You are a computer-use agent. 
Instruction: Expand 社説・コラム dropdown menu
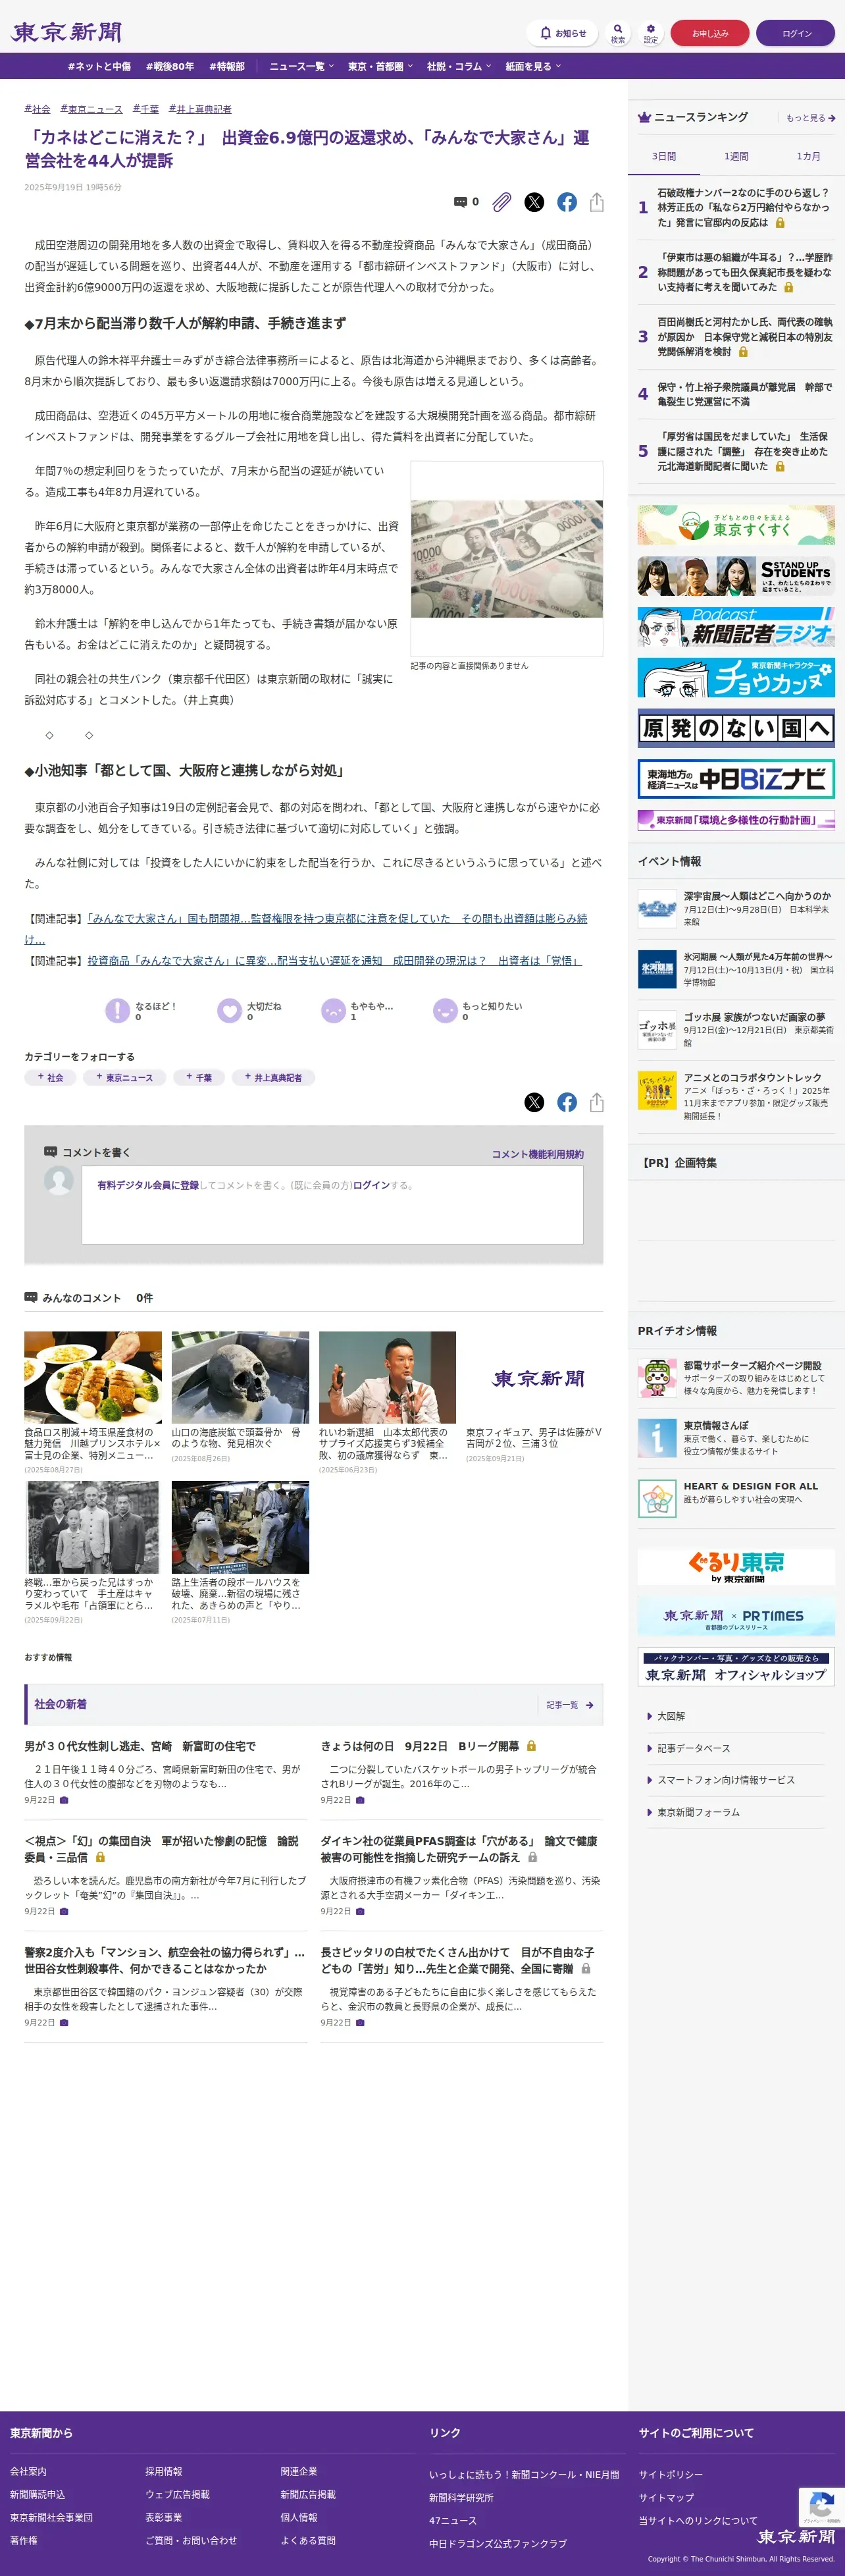coord(459,66)
